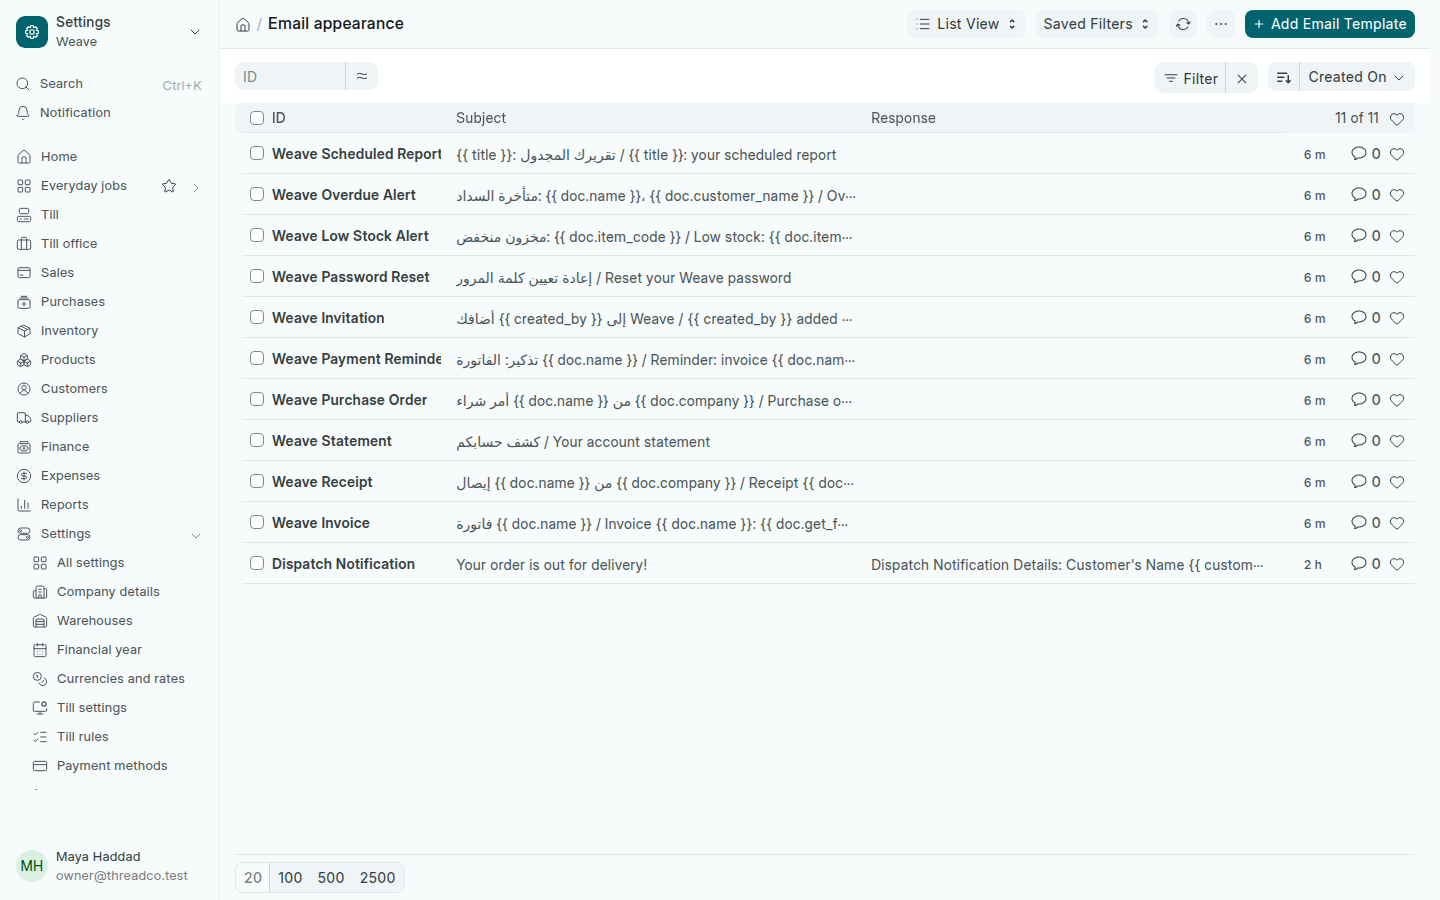Expand the Saved Filters dropdown

click(1096, 24)
